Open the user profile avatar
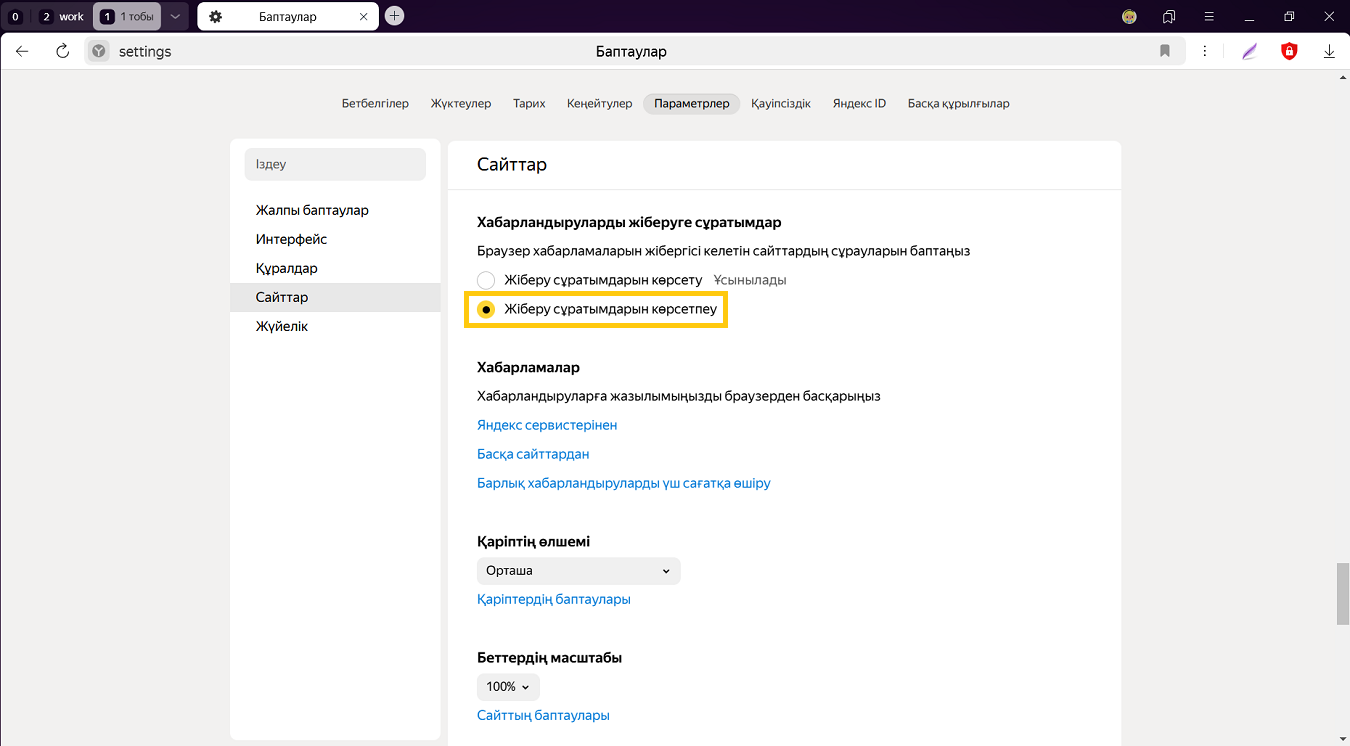The height and width of the screenshot is (746, 1350). click(1129, 16)
